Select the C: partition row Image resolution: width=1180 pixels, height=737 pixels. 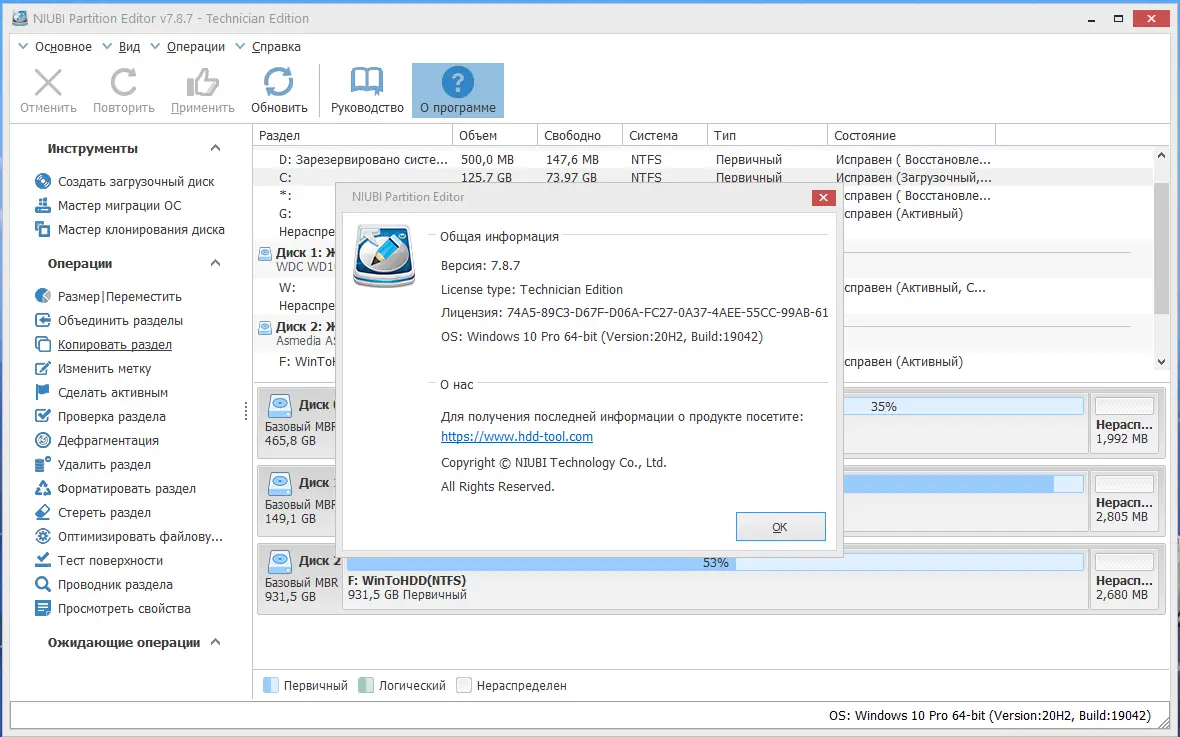702,178
